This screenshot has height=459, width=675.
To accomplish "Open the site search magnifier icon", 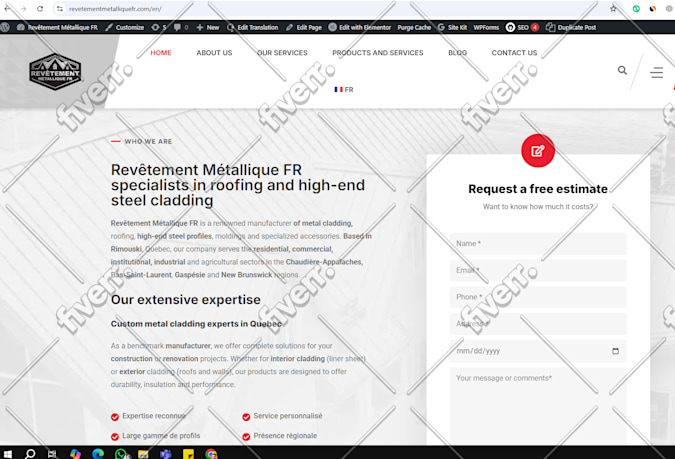I will (x=622, y=70).
